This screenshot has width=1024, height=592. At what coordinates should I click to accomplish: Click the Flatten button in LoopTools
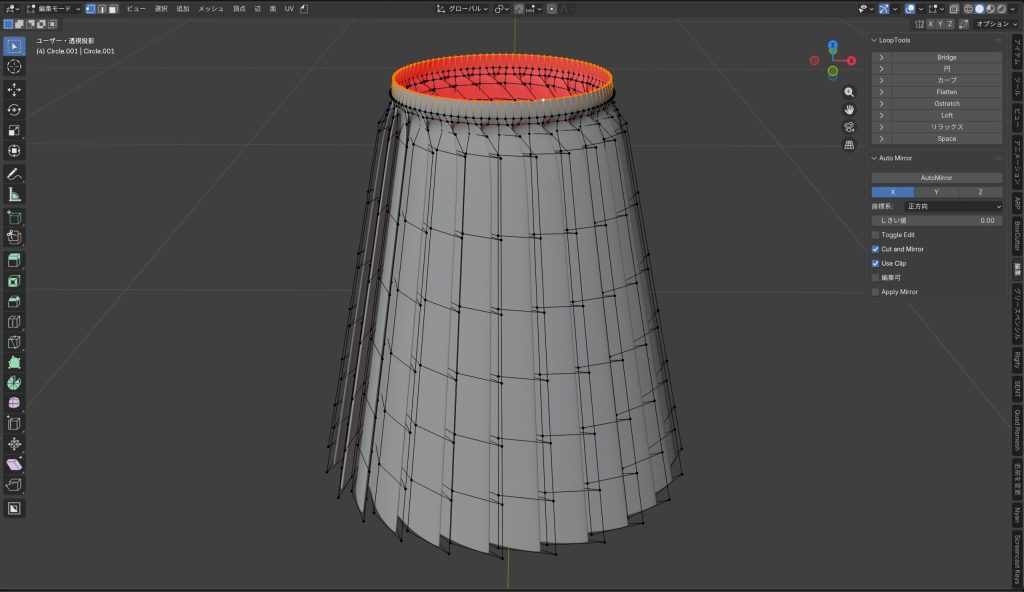946,92
